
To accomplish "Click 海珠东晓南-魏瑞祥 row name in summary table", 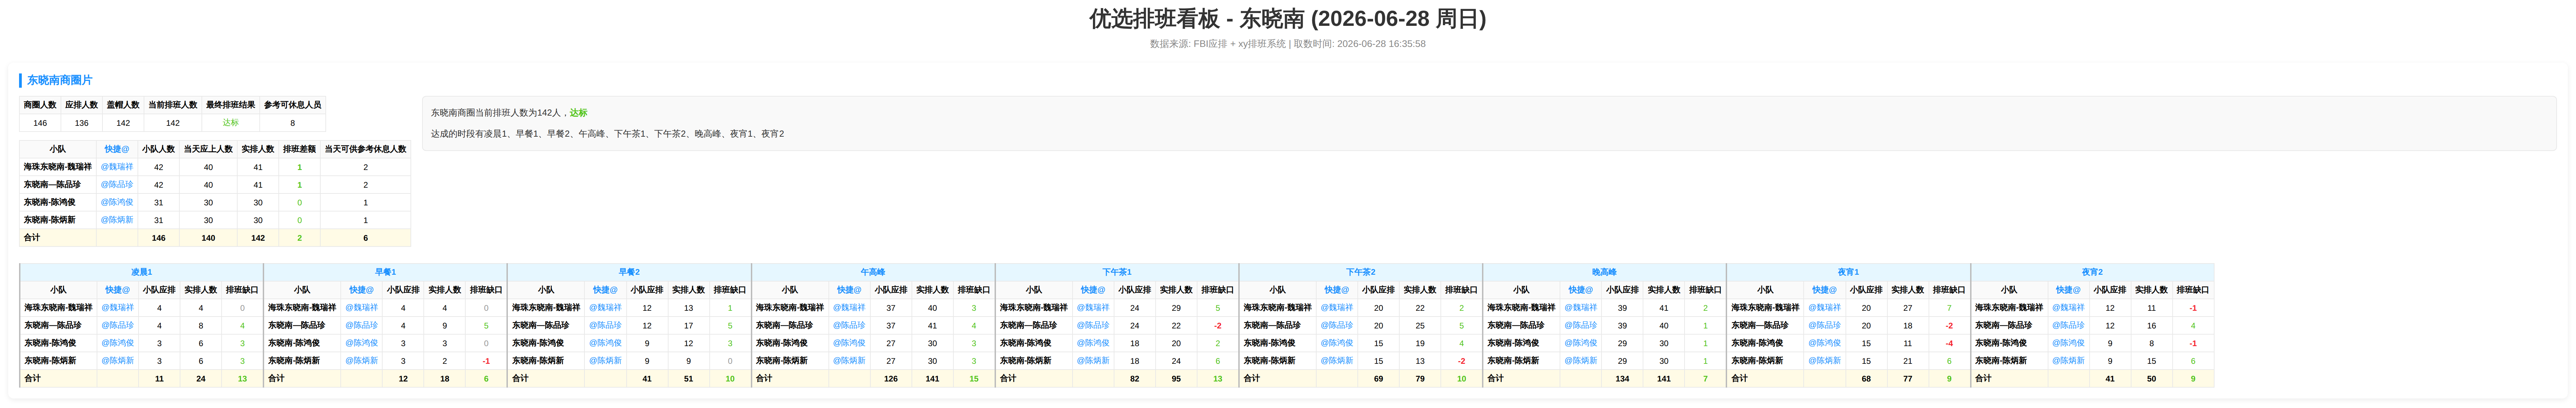I will coord(58,167).
